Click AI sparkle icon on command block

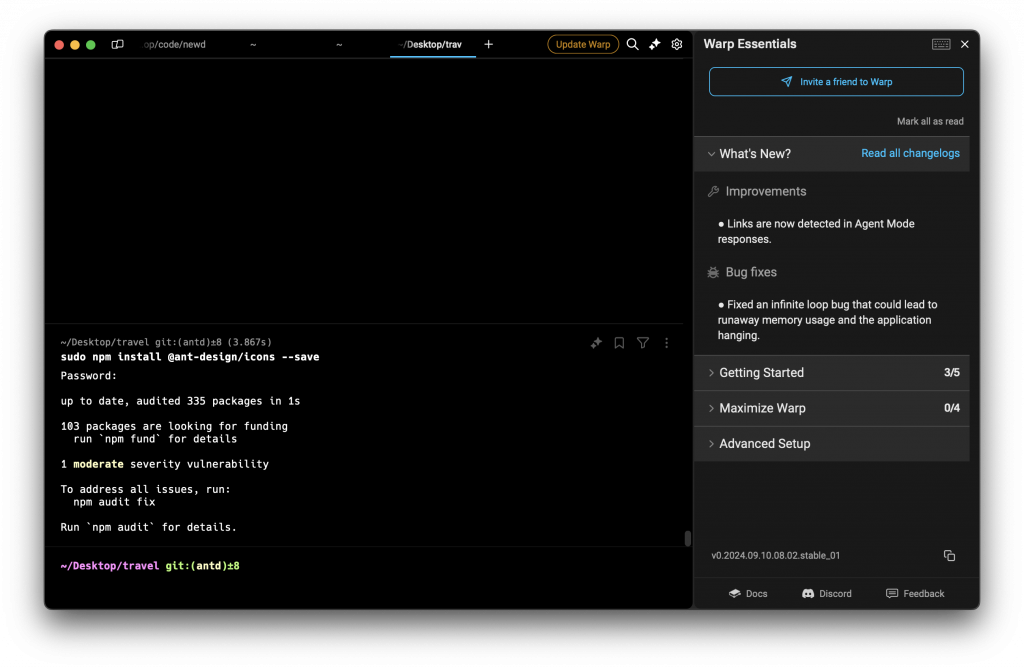click(596, 343)
